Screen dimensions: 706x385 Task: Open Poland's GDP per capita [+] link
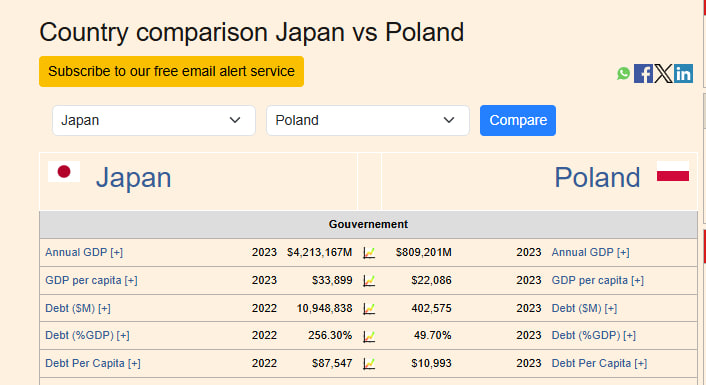(597, 280)
